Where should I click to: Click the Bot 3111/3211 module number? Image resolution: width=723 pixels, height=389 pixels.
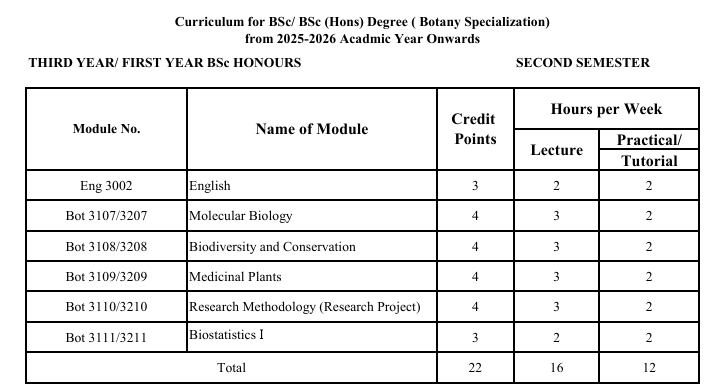(107, 338)
